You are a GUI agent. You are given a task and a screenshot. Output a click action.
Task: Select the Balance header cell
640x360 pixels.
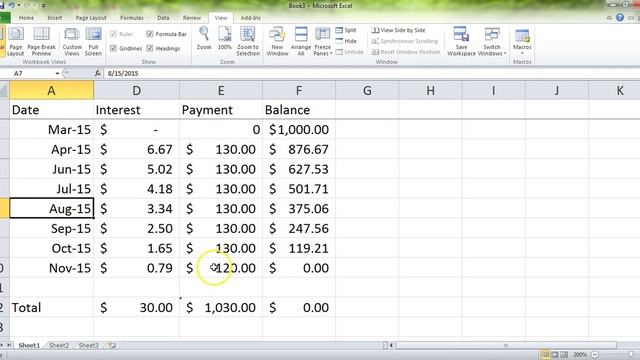299,110
